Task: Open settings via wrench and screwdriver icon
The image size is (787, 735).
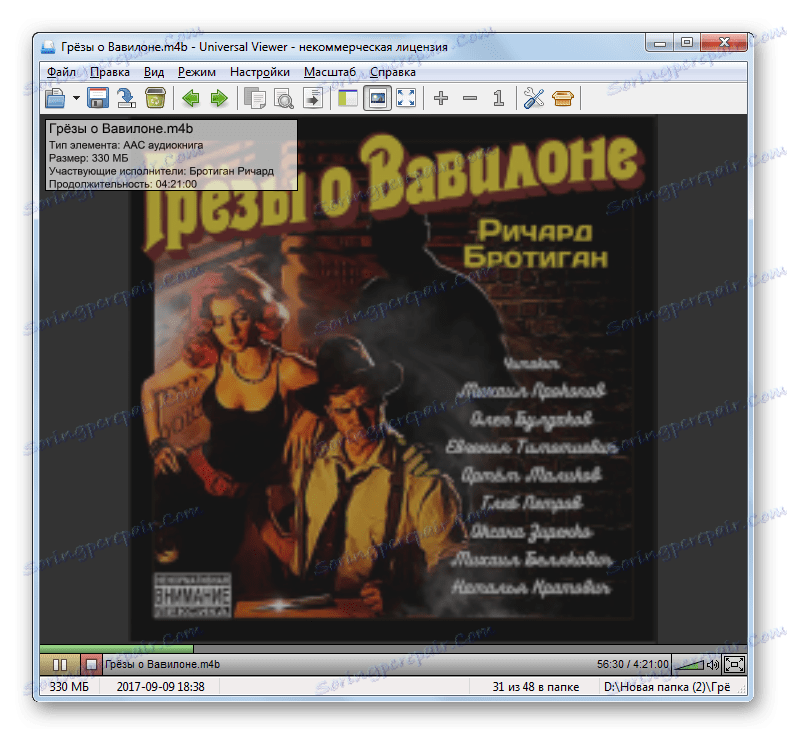Action: (534, 98)
